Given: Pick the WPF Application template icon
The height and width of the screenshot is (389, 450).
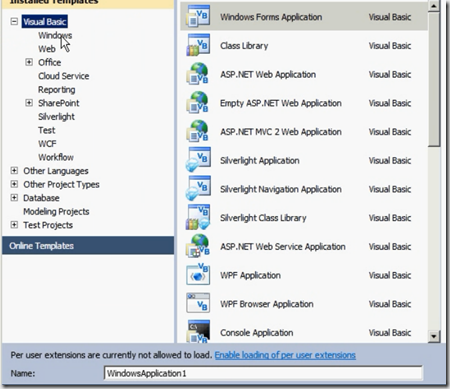Looking at the screenshot, I should click(x=198, y=275).
